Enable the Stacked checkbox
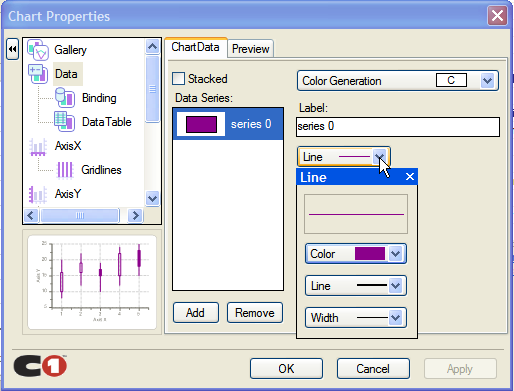Screen dimensions: 514x391 (x=178, y=79)
